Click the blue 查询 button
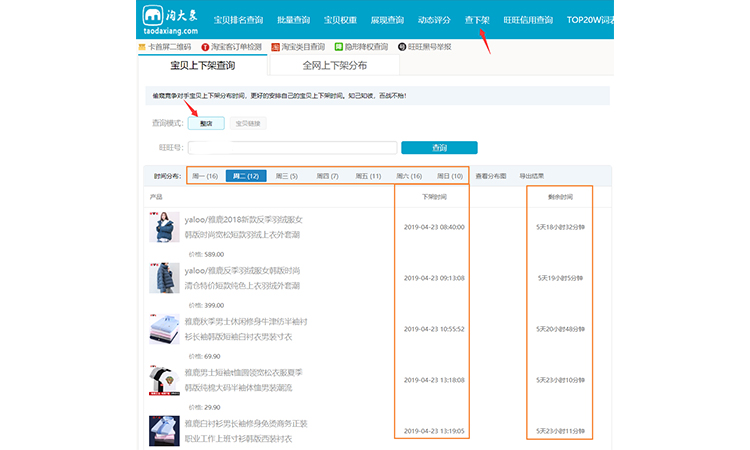This screenshot has width=750, height=450. [439, 148]
